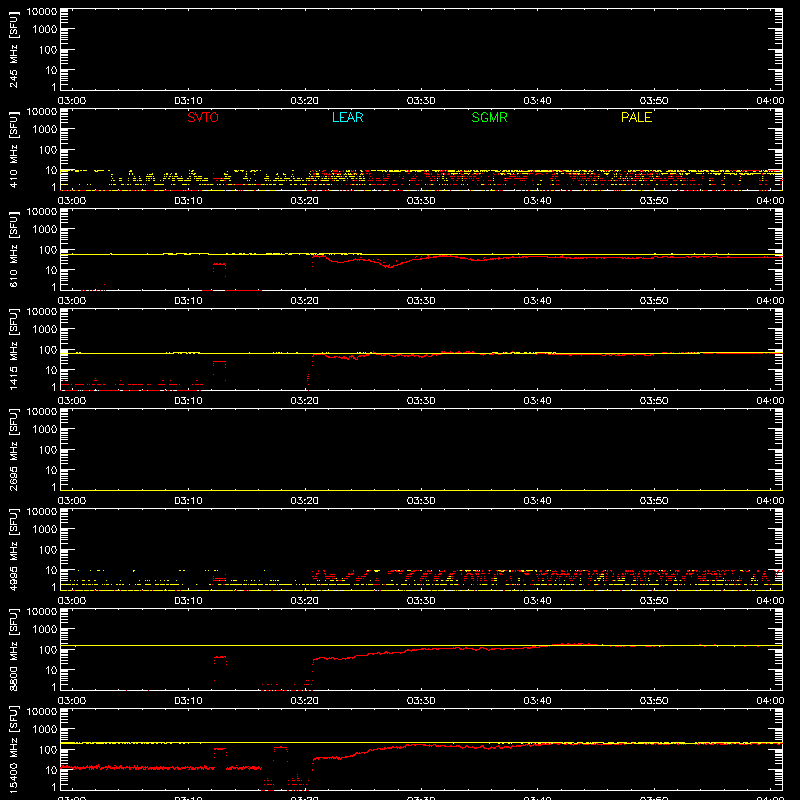
Task: Click the 100 tick value on 4995 MHz axis
Action: tap(48, 550)
